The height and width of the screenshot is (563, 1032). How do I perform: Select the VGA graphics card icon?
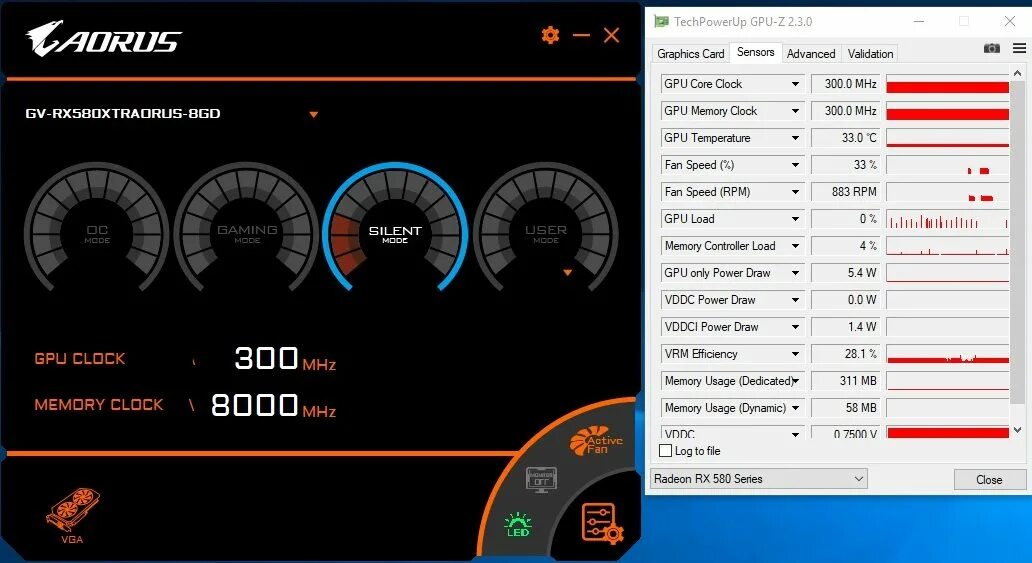pos(72,515)
